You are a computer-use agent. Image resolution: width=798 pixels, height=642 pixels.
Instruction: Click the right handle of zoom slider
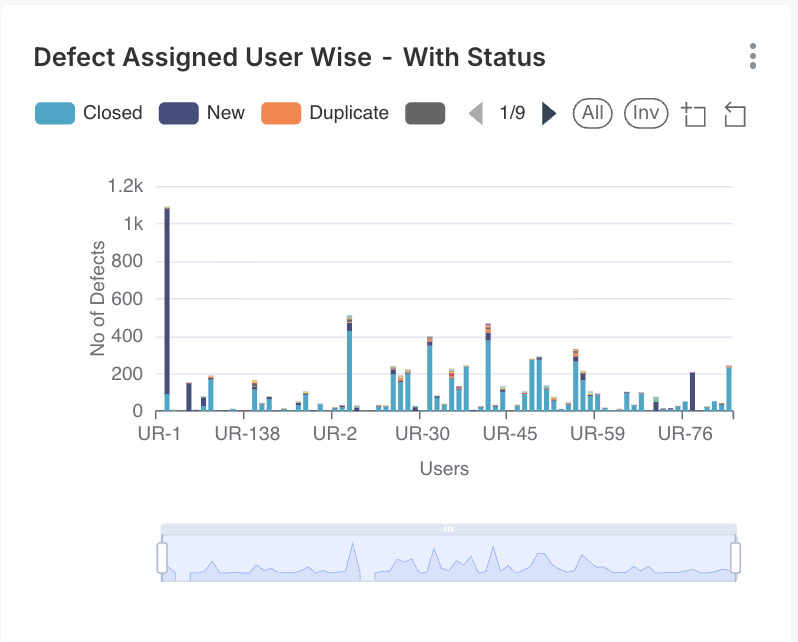point(736,558)
